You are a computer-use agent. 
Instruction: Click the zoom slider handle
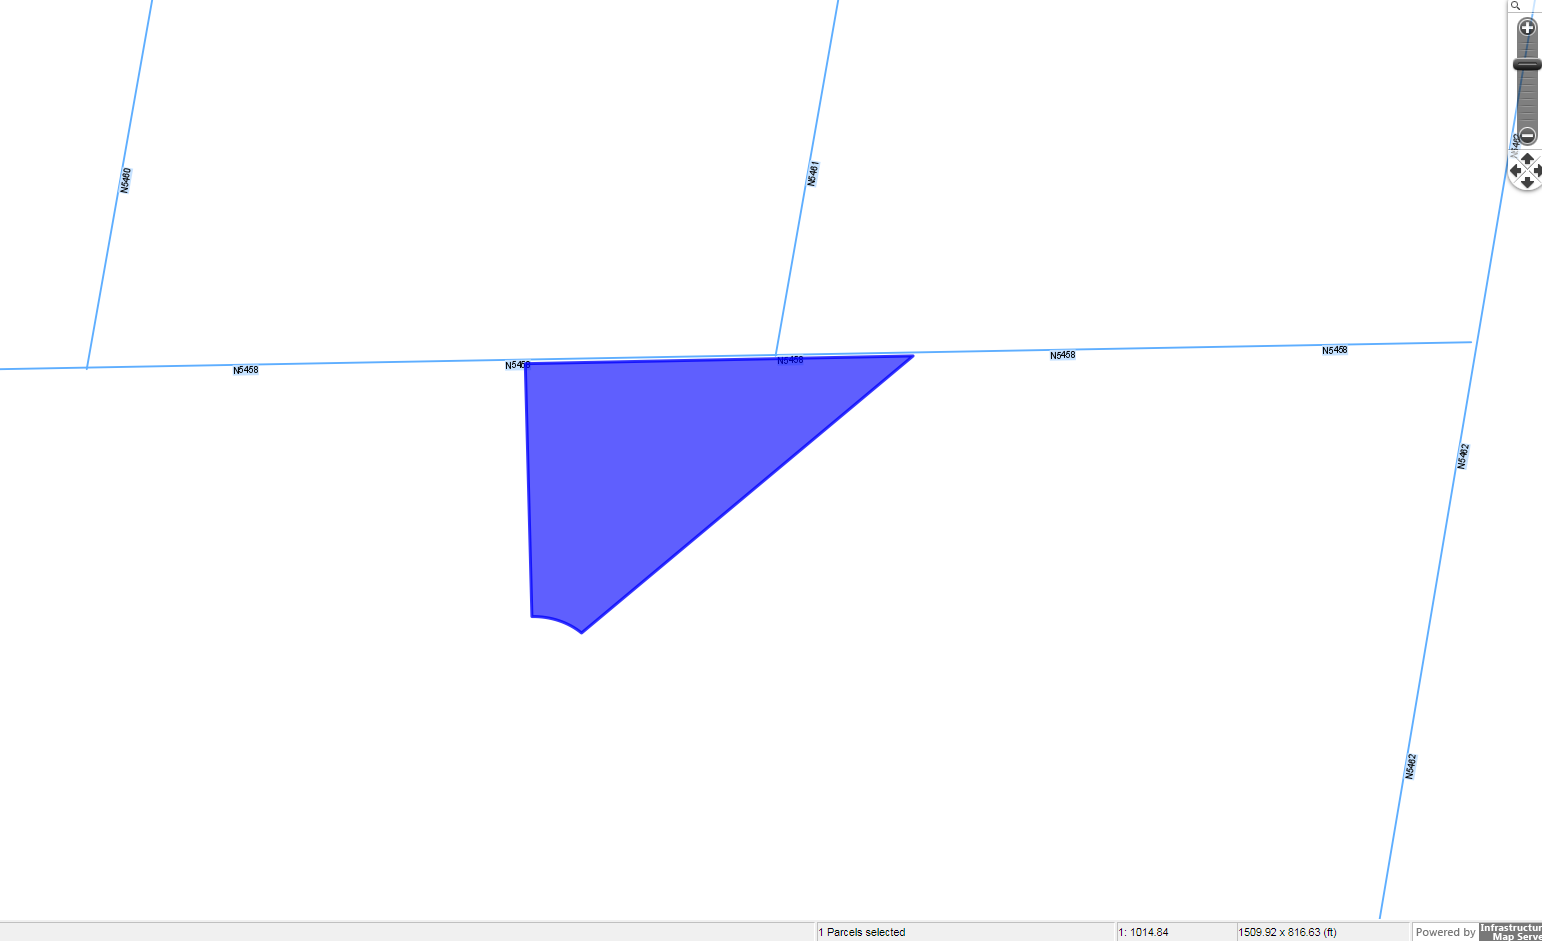coord(1527,65)
